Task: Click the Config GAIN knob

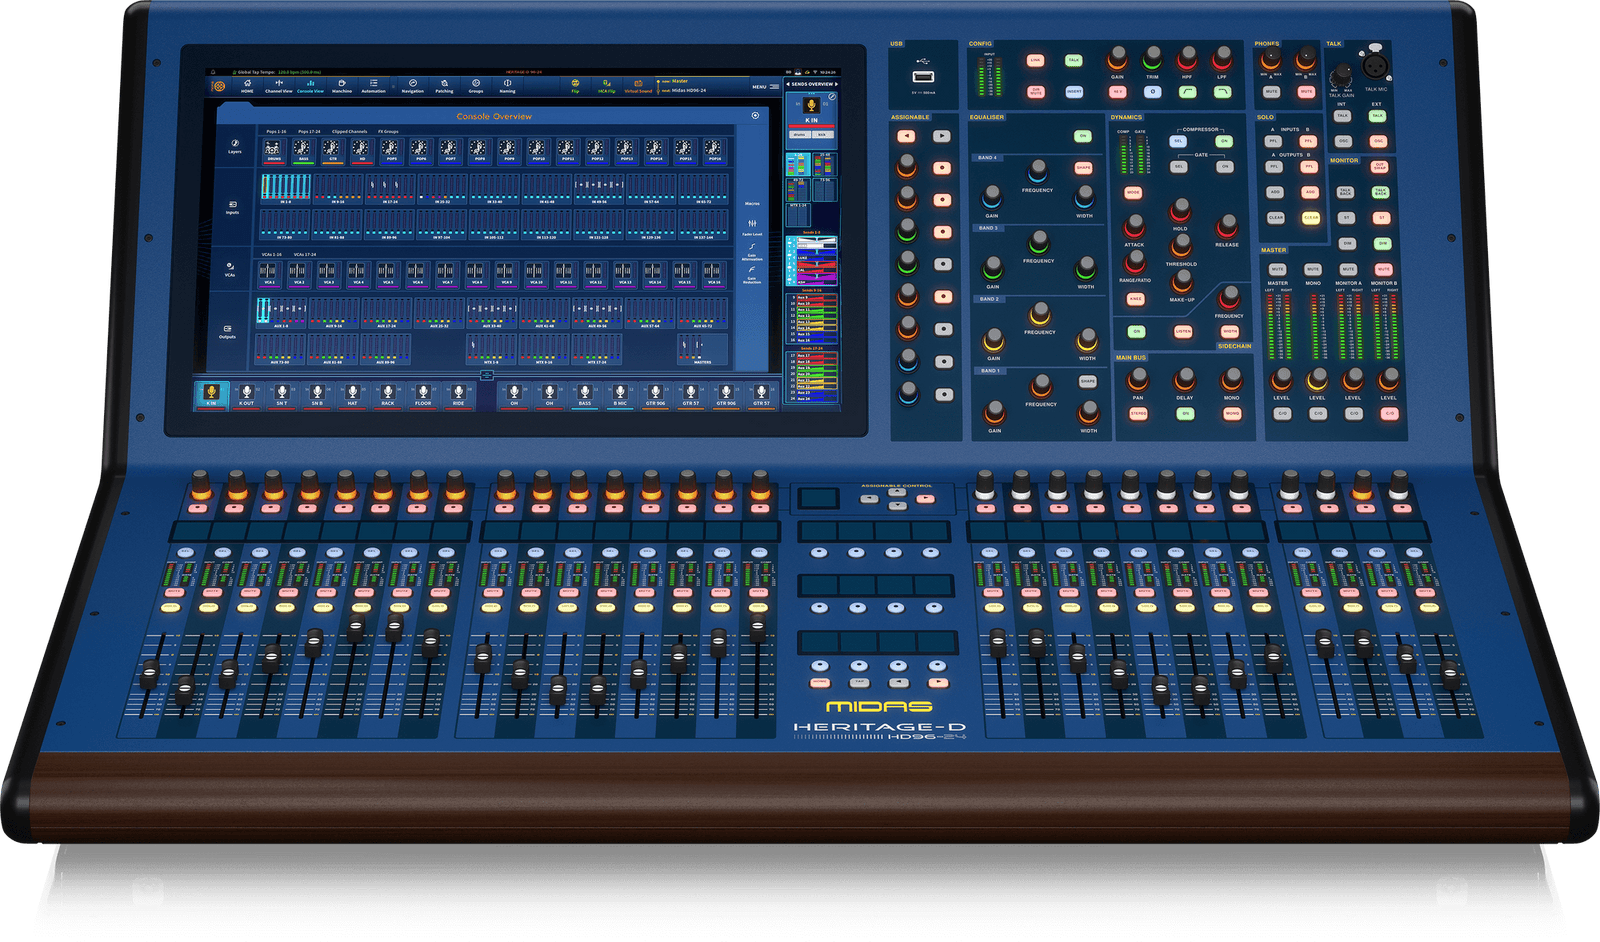Action: click(x=1118, y=58)
